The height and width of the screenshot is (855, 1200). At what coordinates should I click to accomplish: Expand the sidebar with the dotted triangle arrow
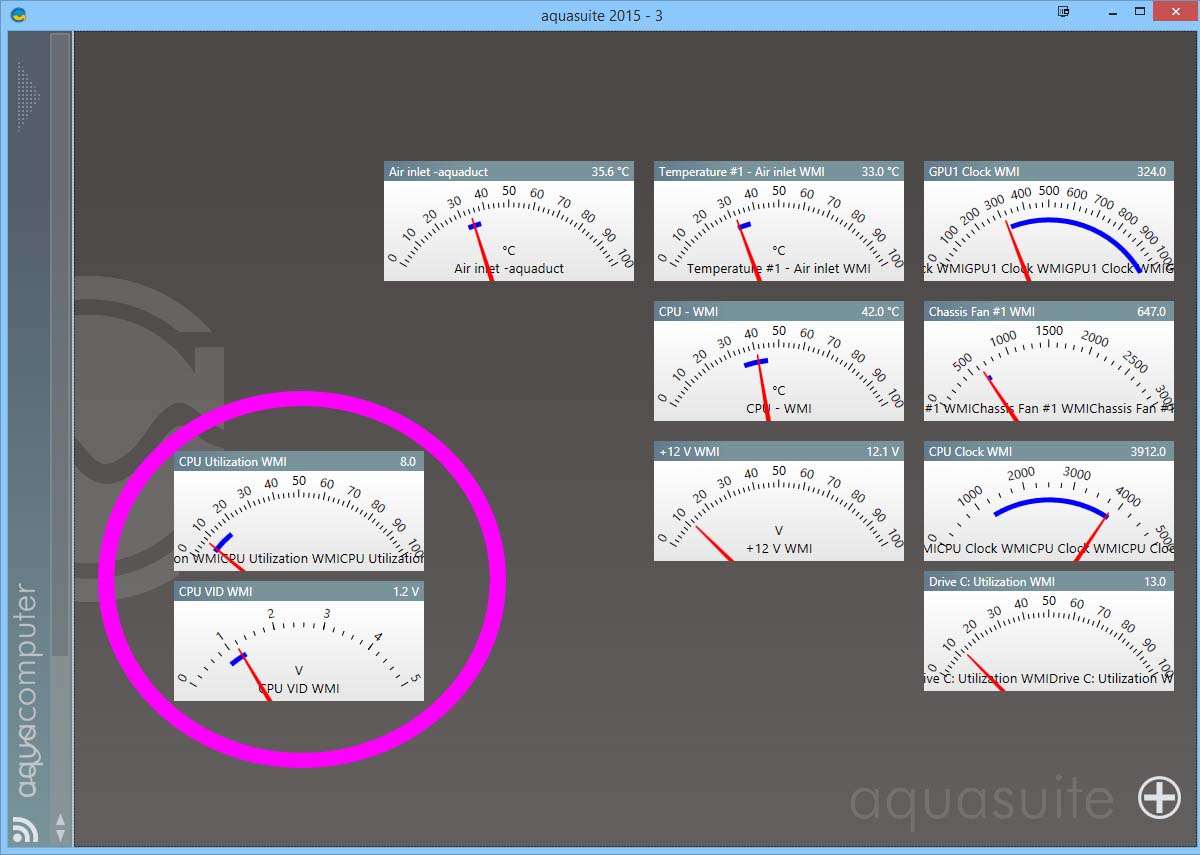pyautogui.click(x=29, y=96)
